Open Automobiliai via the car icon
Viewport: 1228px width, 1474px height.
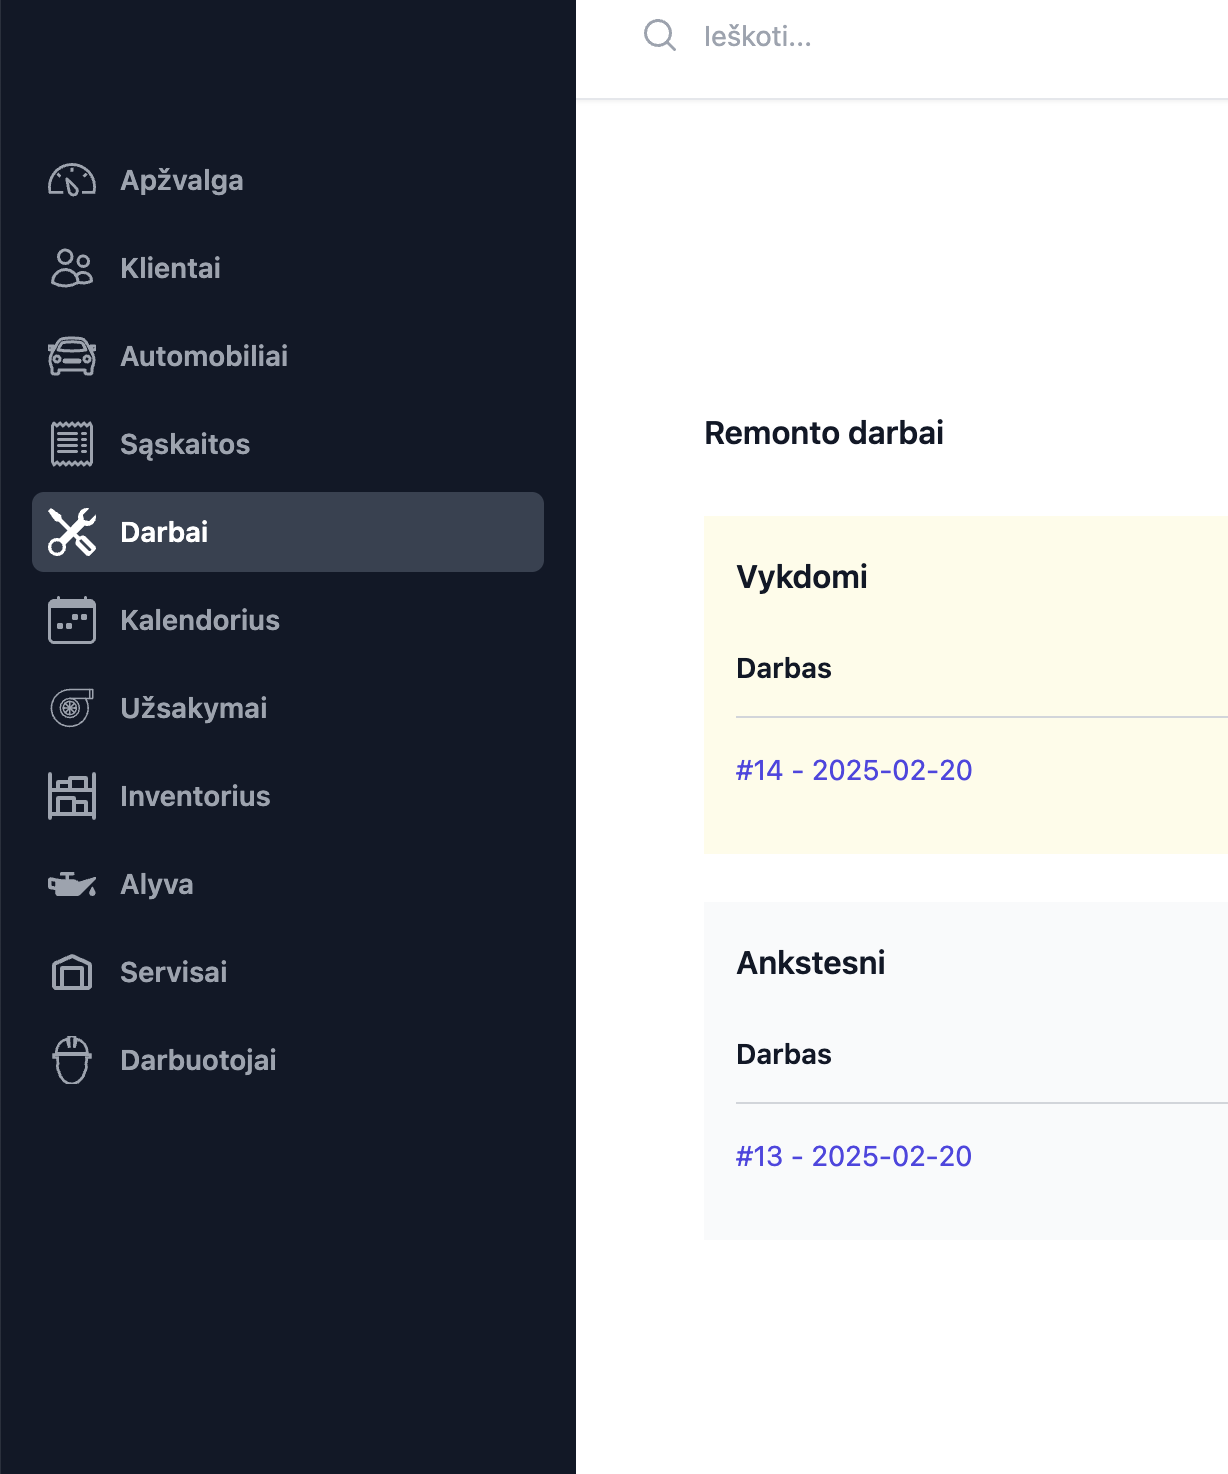coord(71,356)
